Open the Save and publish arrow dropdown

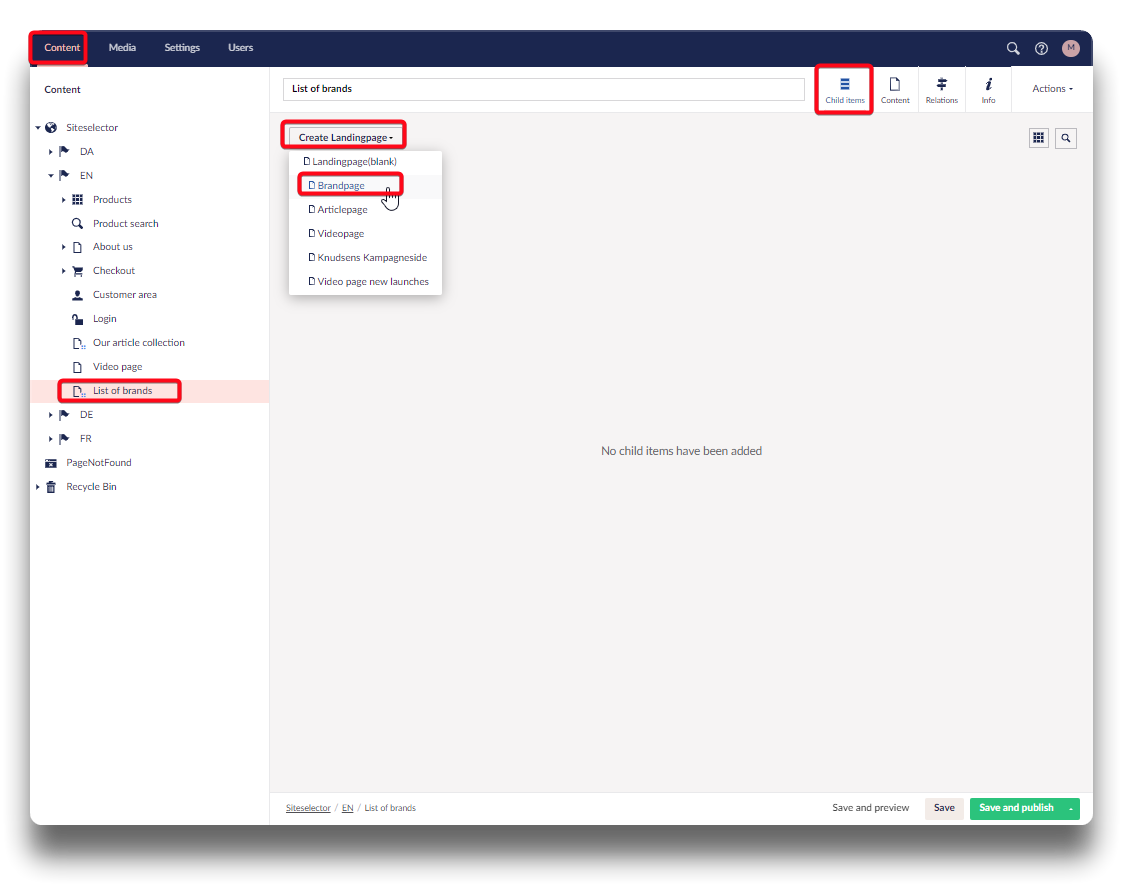[x=1071, y=808]
